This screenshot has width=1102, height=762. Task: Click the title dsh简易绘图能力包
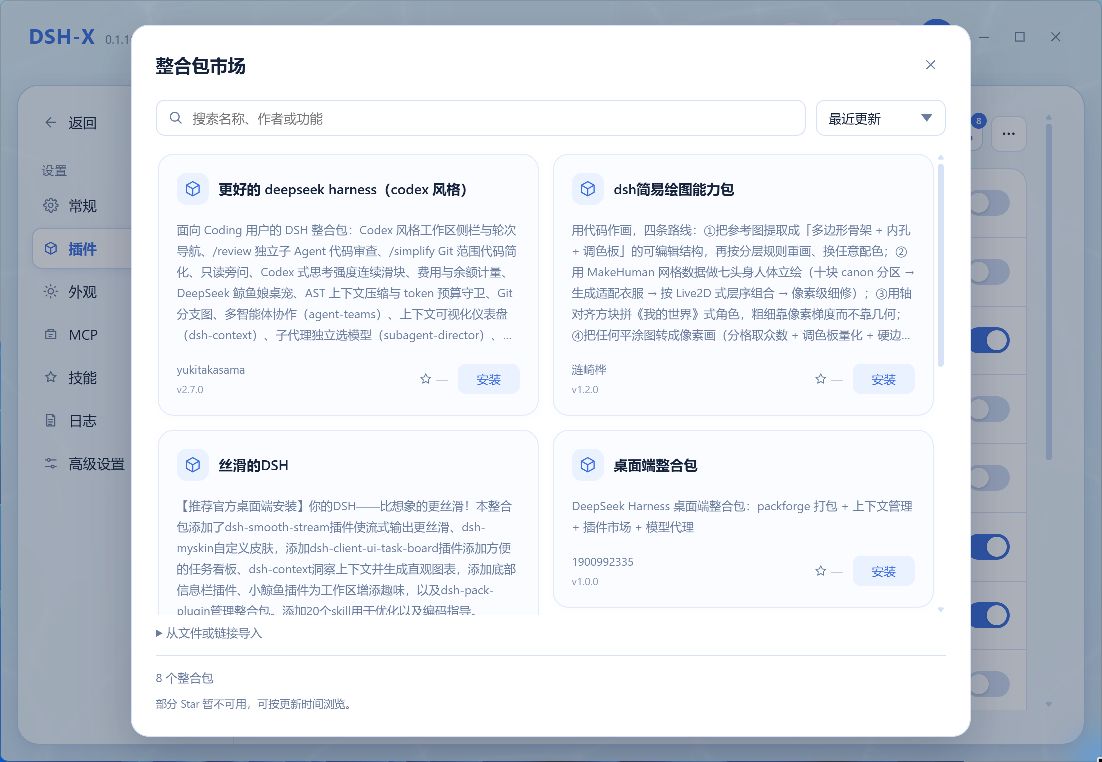(674, 189)
